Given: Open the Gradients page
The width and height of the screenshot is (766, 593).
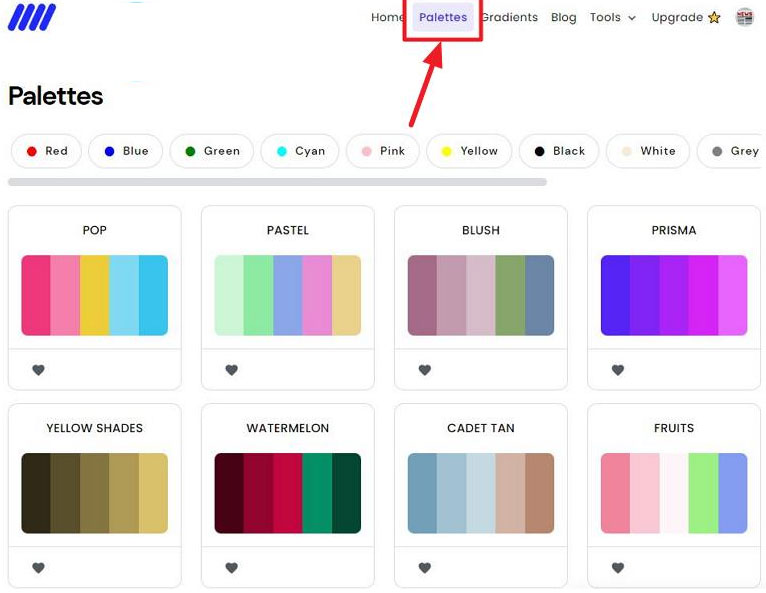Looking at the screenshot, I should point(510,18).
